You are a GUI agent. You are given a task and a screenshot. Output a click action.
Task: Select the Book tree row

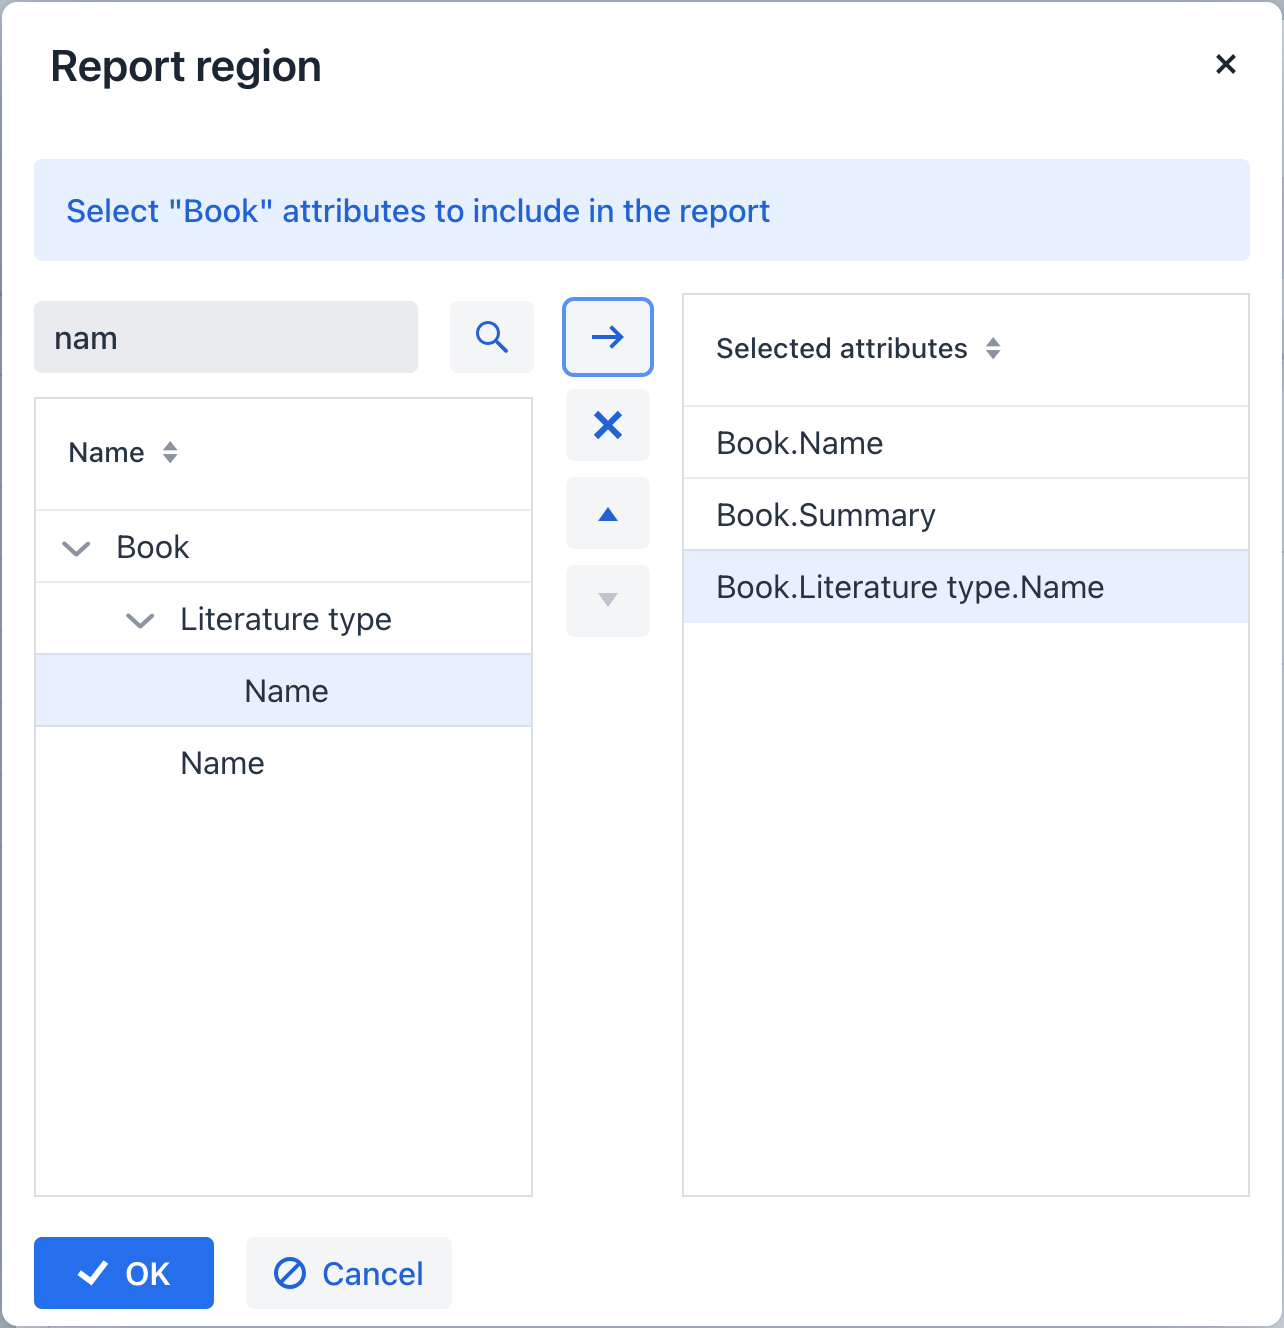pyautogui.click(x=284, y=547)
